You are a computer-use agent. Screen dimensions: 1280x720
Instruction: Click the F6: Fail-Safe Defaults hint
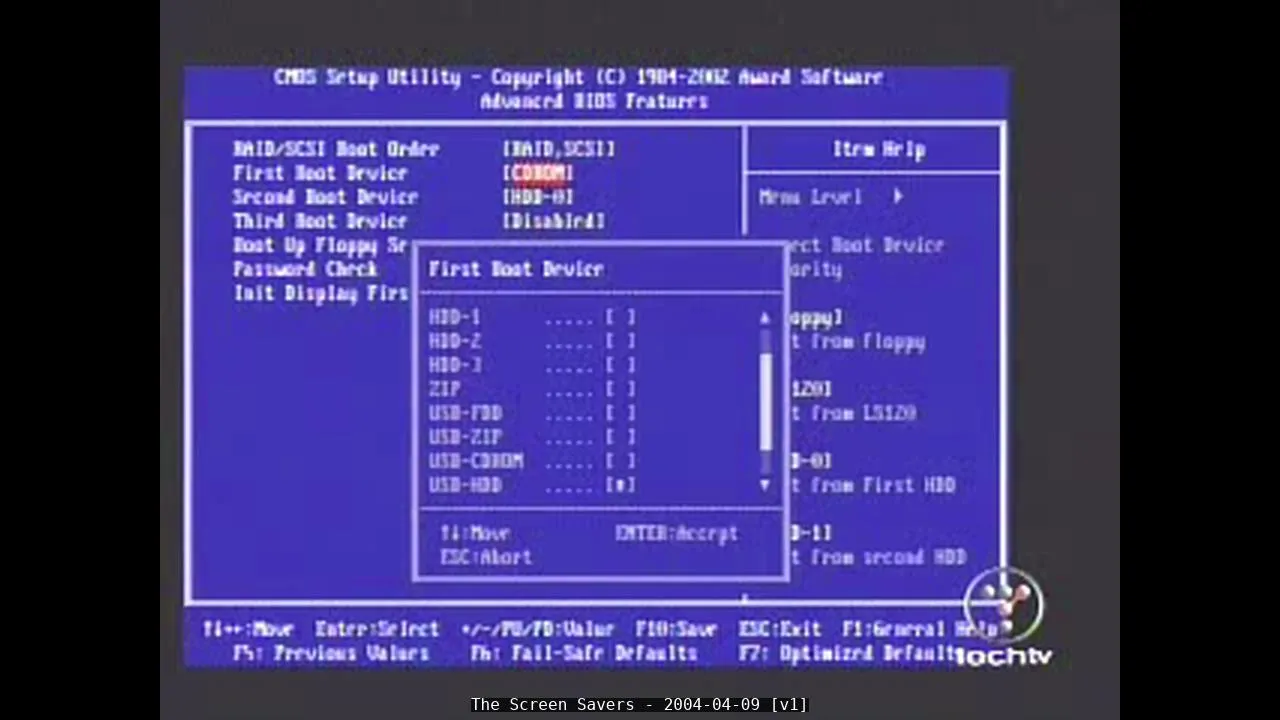(x=584, y=653)
